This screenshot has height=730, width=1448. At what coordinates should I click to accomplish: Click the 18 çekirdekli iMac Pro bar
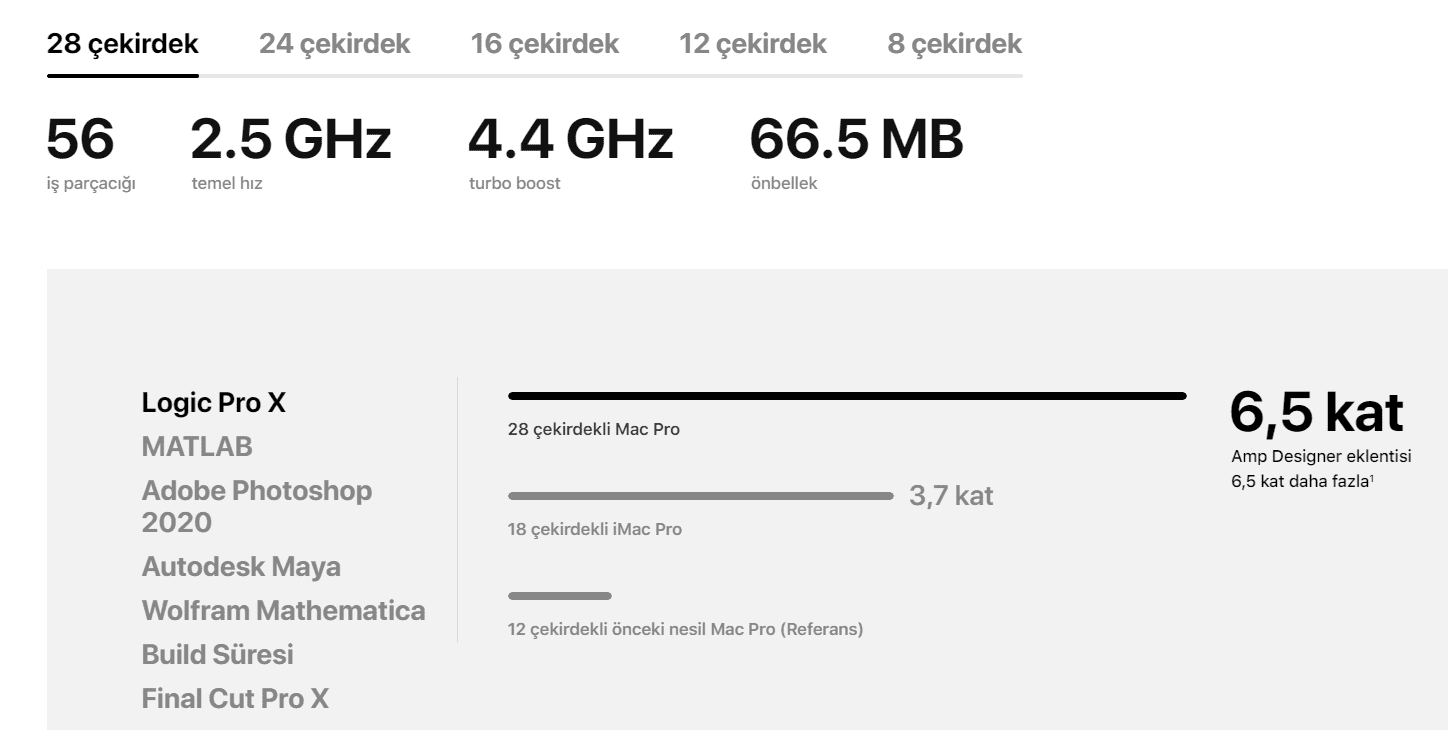(700, 496)
